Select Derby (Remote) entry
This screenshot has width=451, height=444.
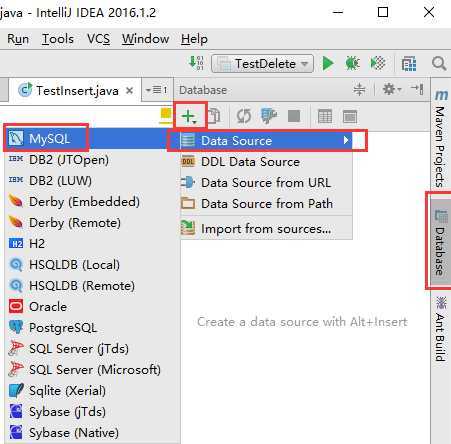click(x=93, y=223)
